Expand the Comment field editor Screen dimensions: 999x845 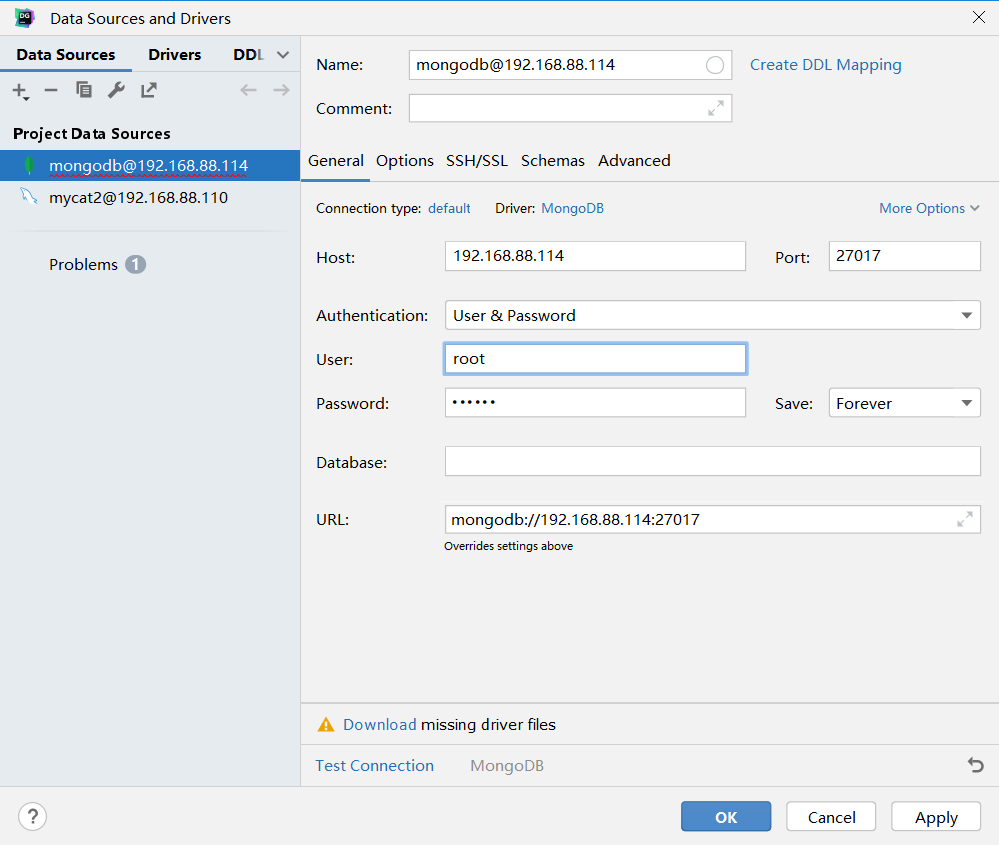click(x=715, y=108)
